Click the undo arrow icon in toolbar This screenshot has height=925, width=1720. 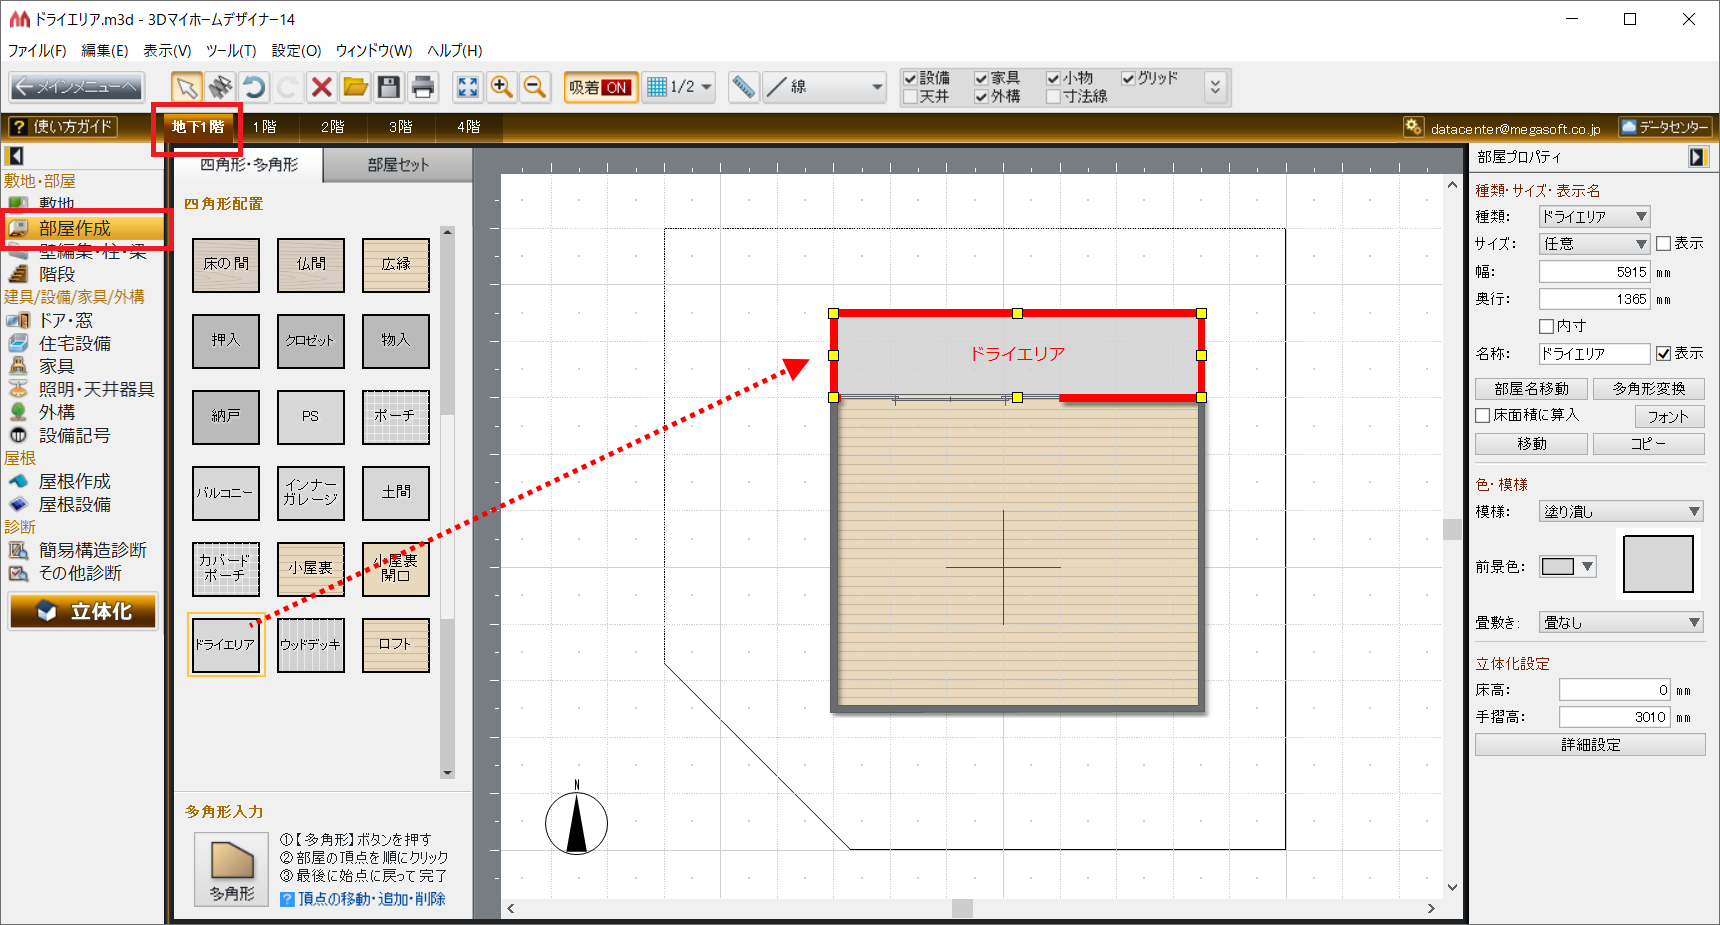254,87
